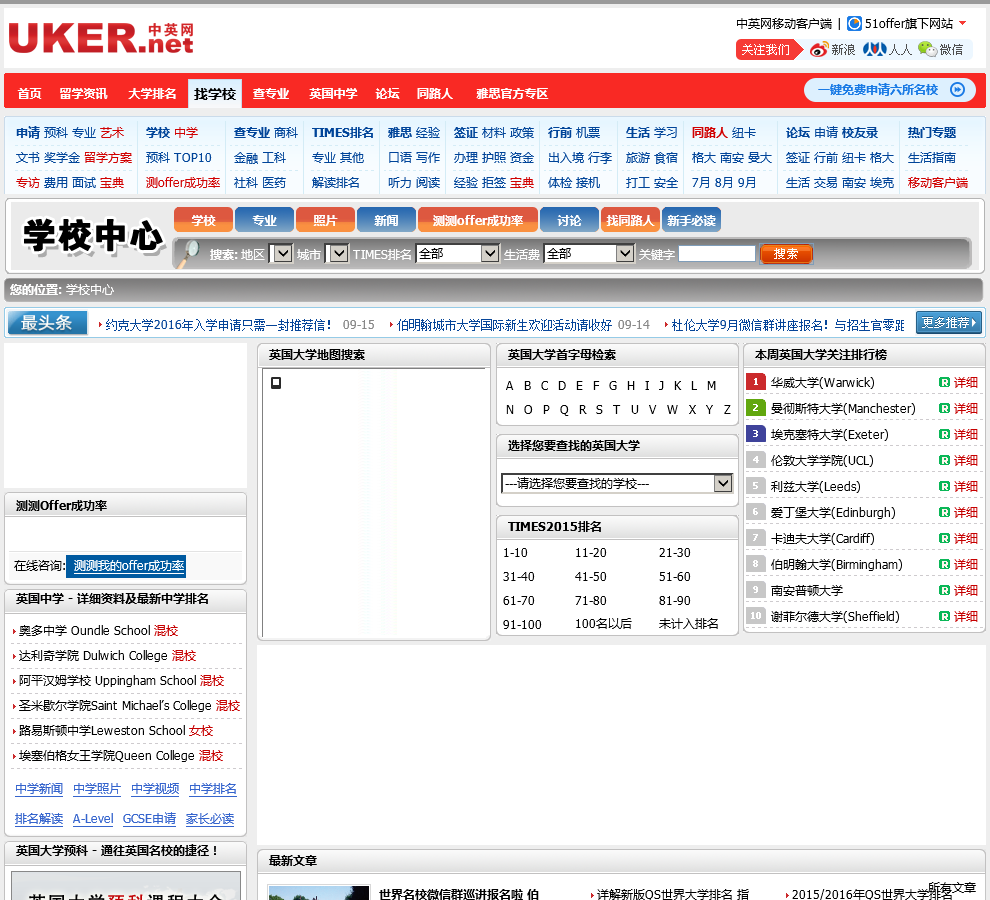990x900 pixels.
Task: Click the UKER.net site logo
Action: click(101, 38)
